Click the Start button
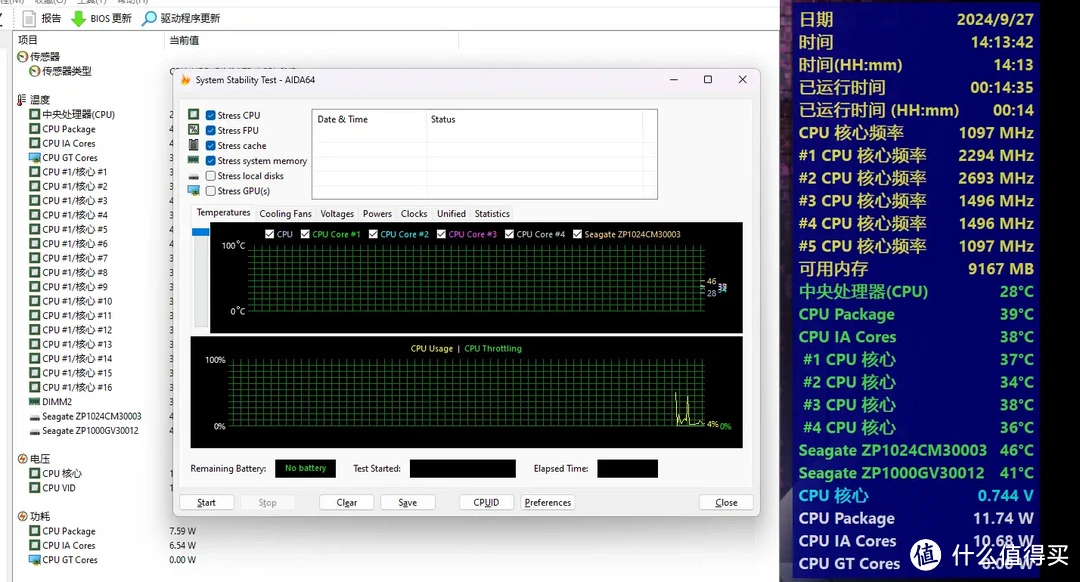Screen dimensions: 1080x582 [x=207, y=503]
